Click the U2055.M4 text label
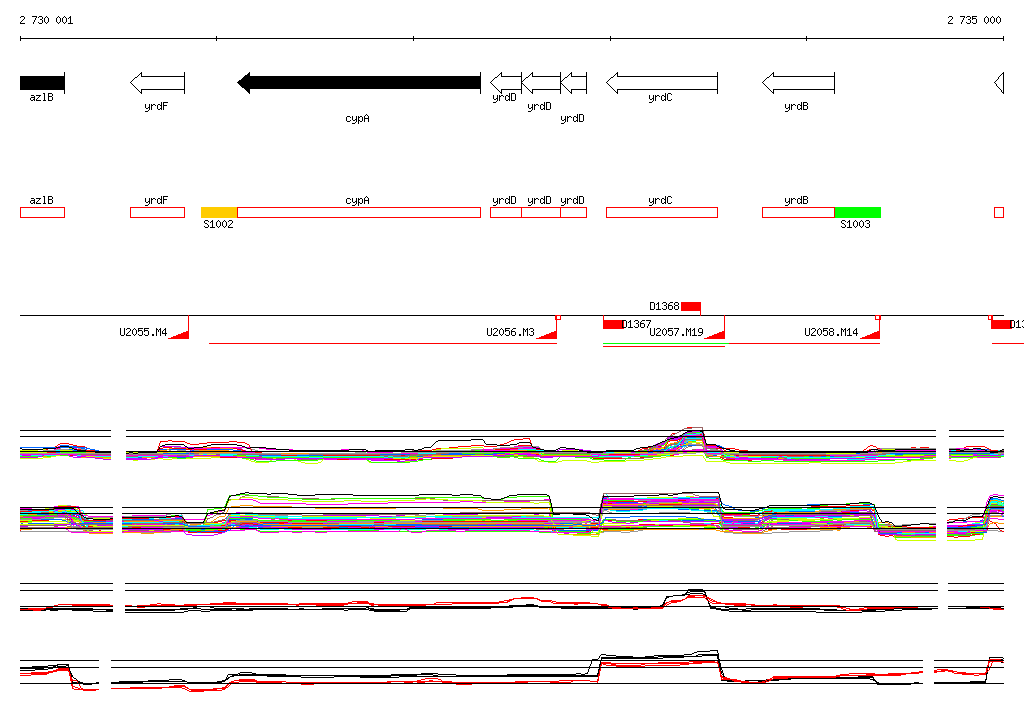 pos(143,333)
